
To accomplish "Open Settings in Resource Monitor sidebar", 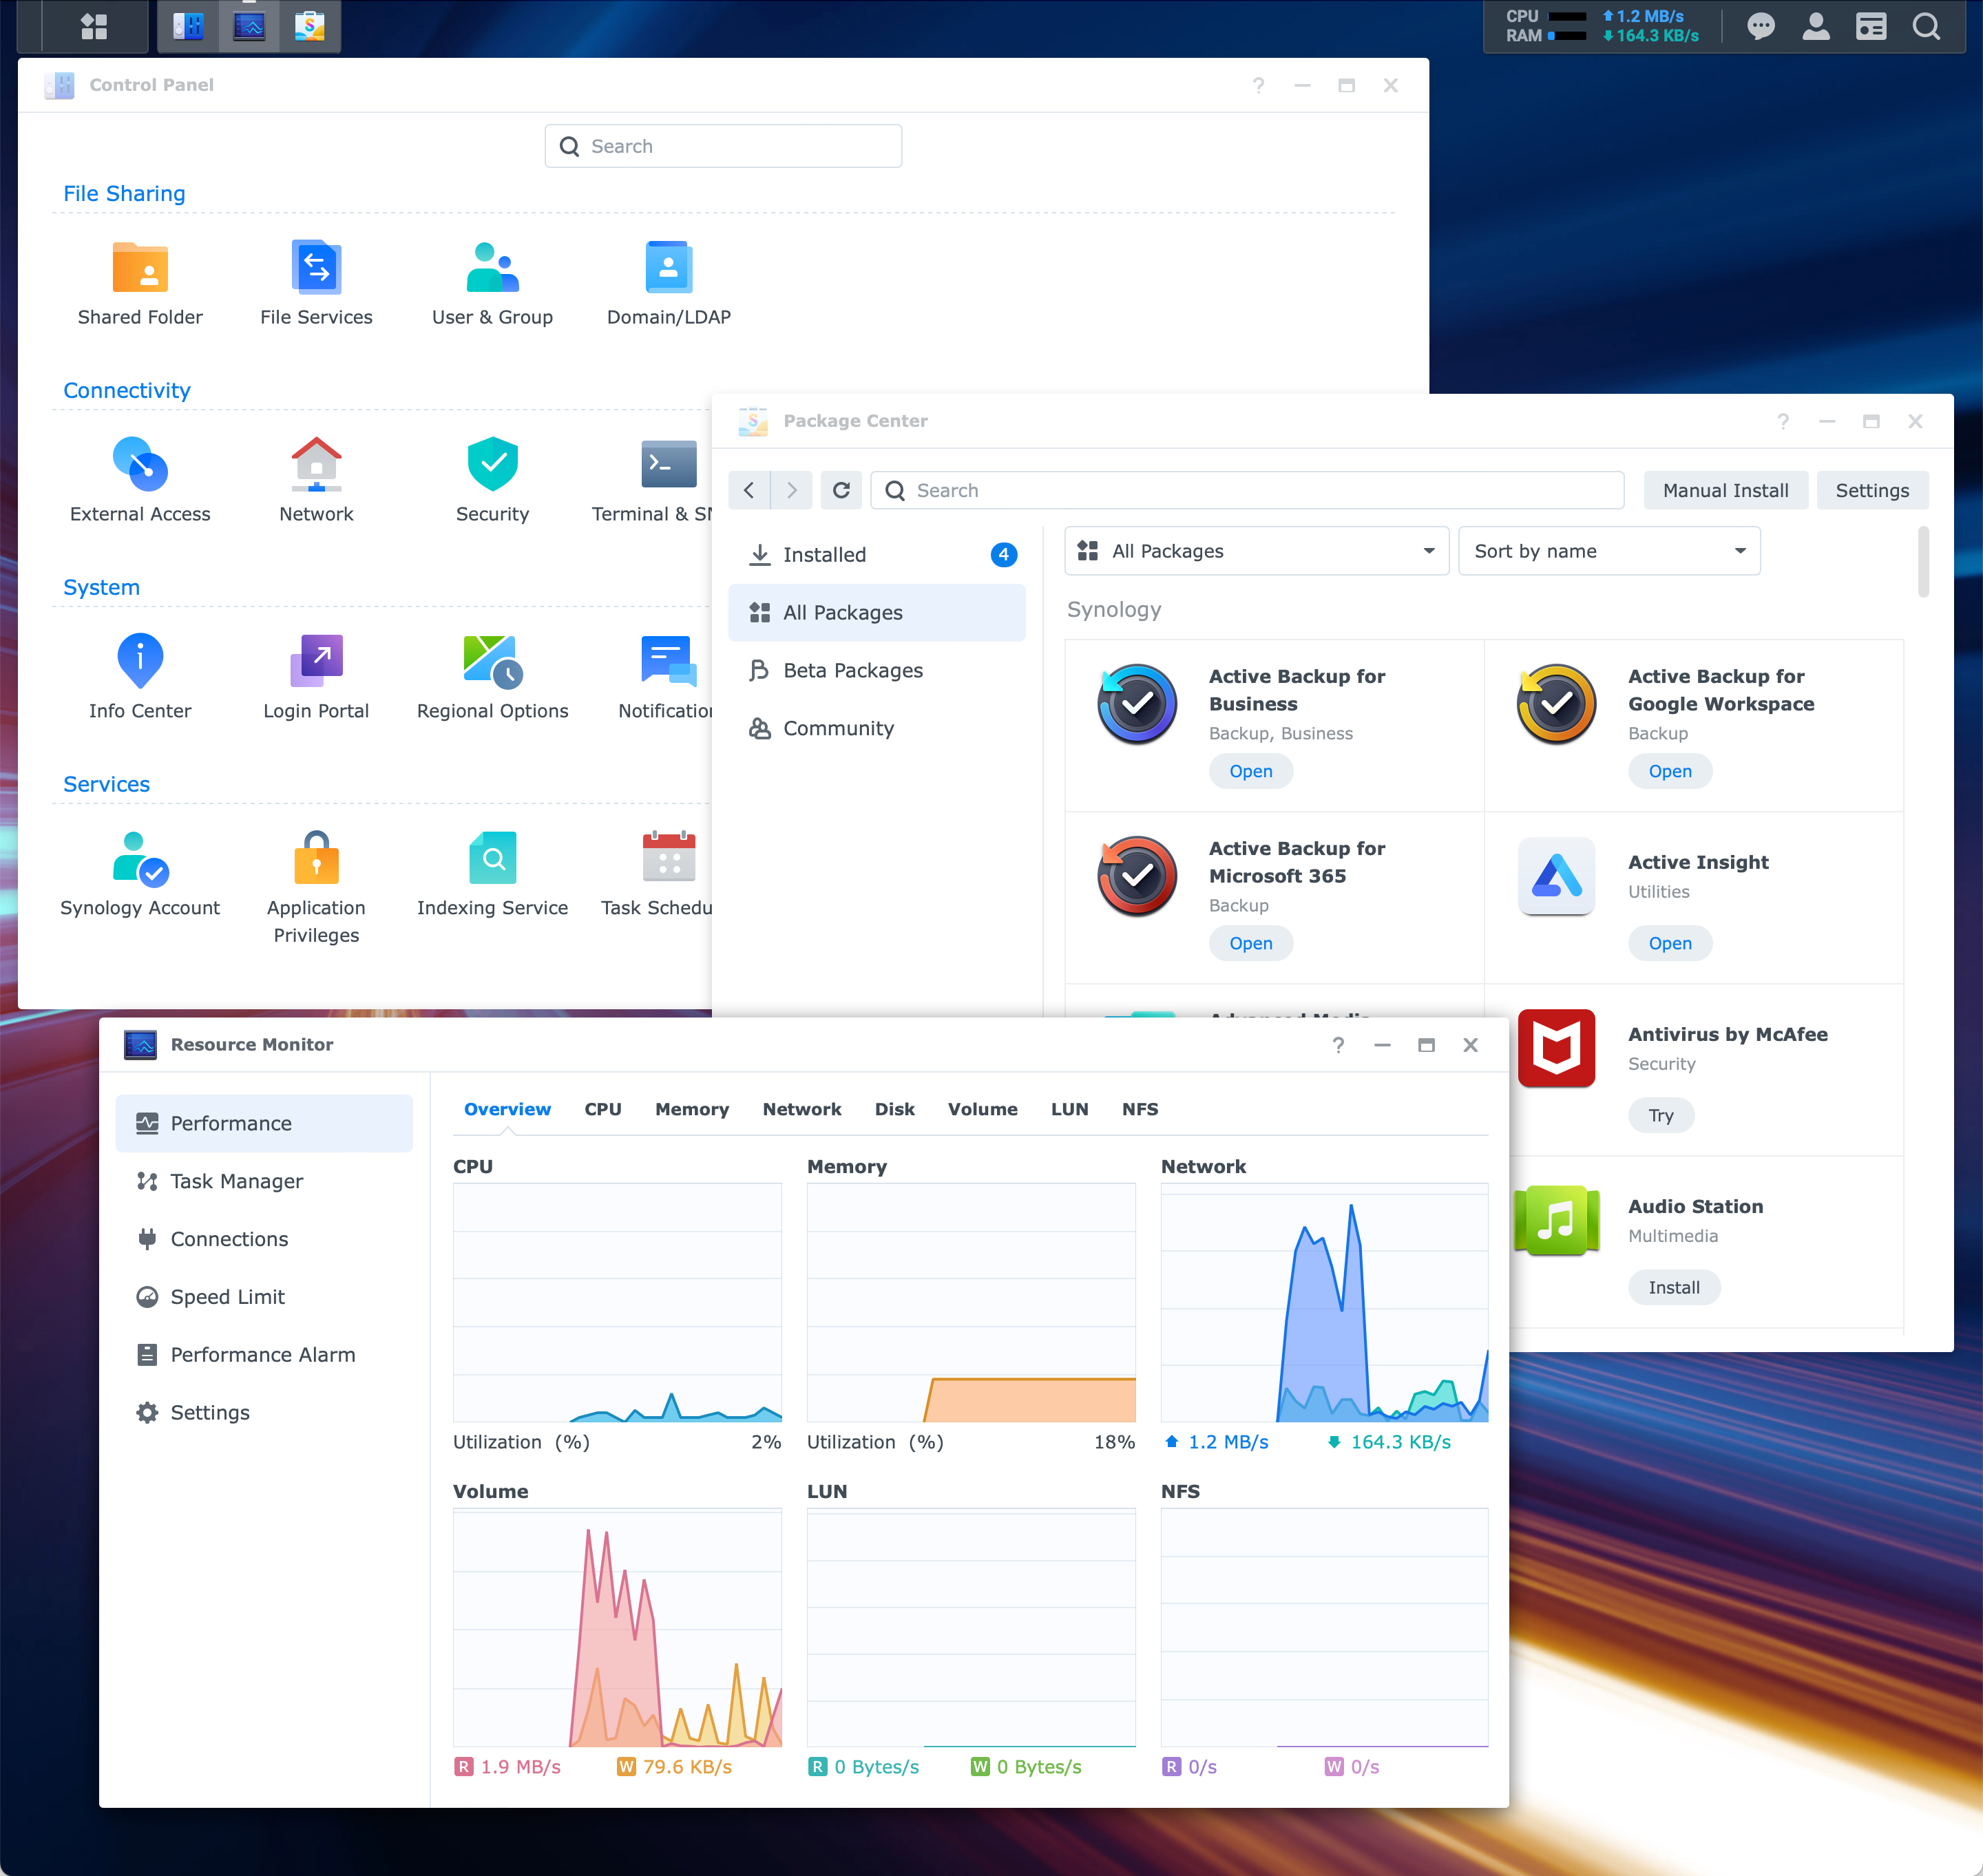I will [264, 1413].
